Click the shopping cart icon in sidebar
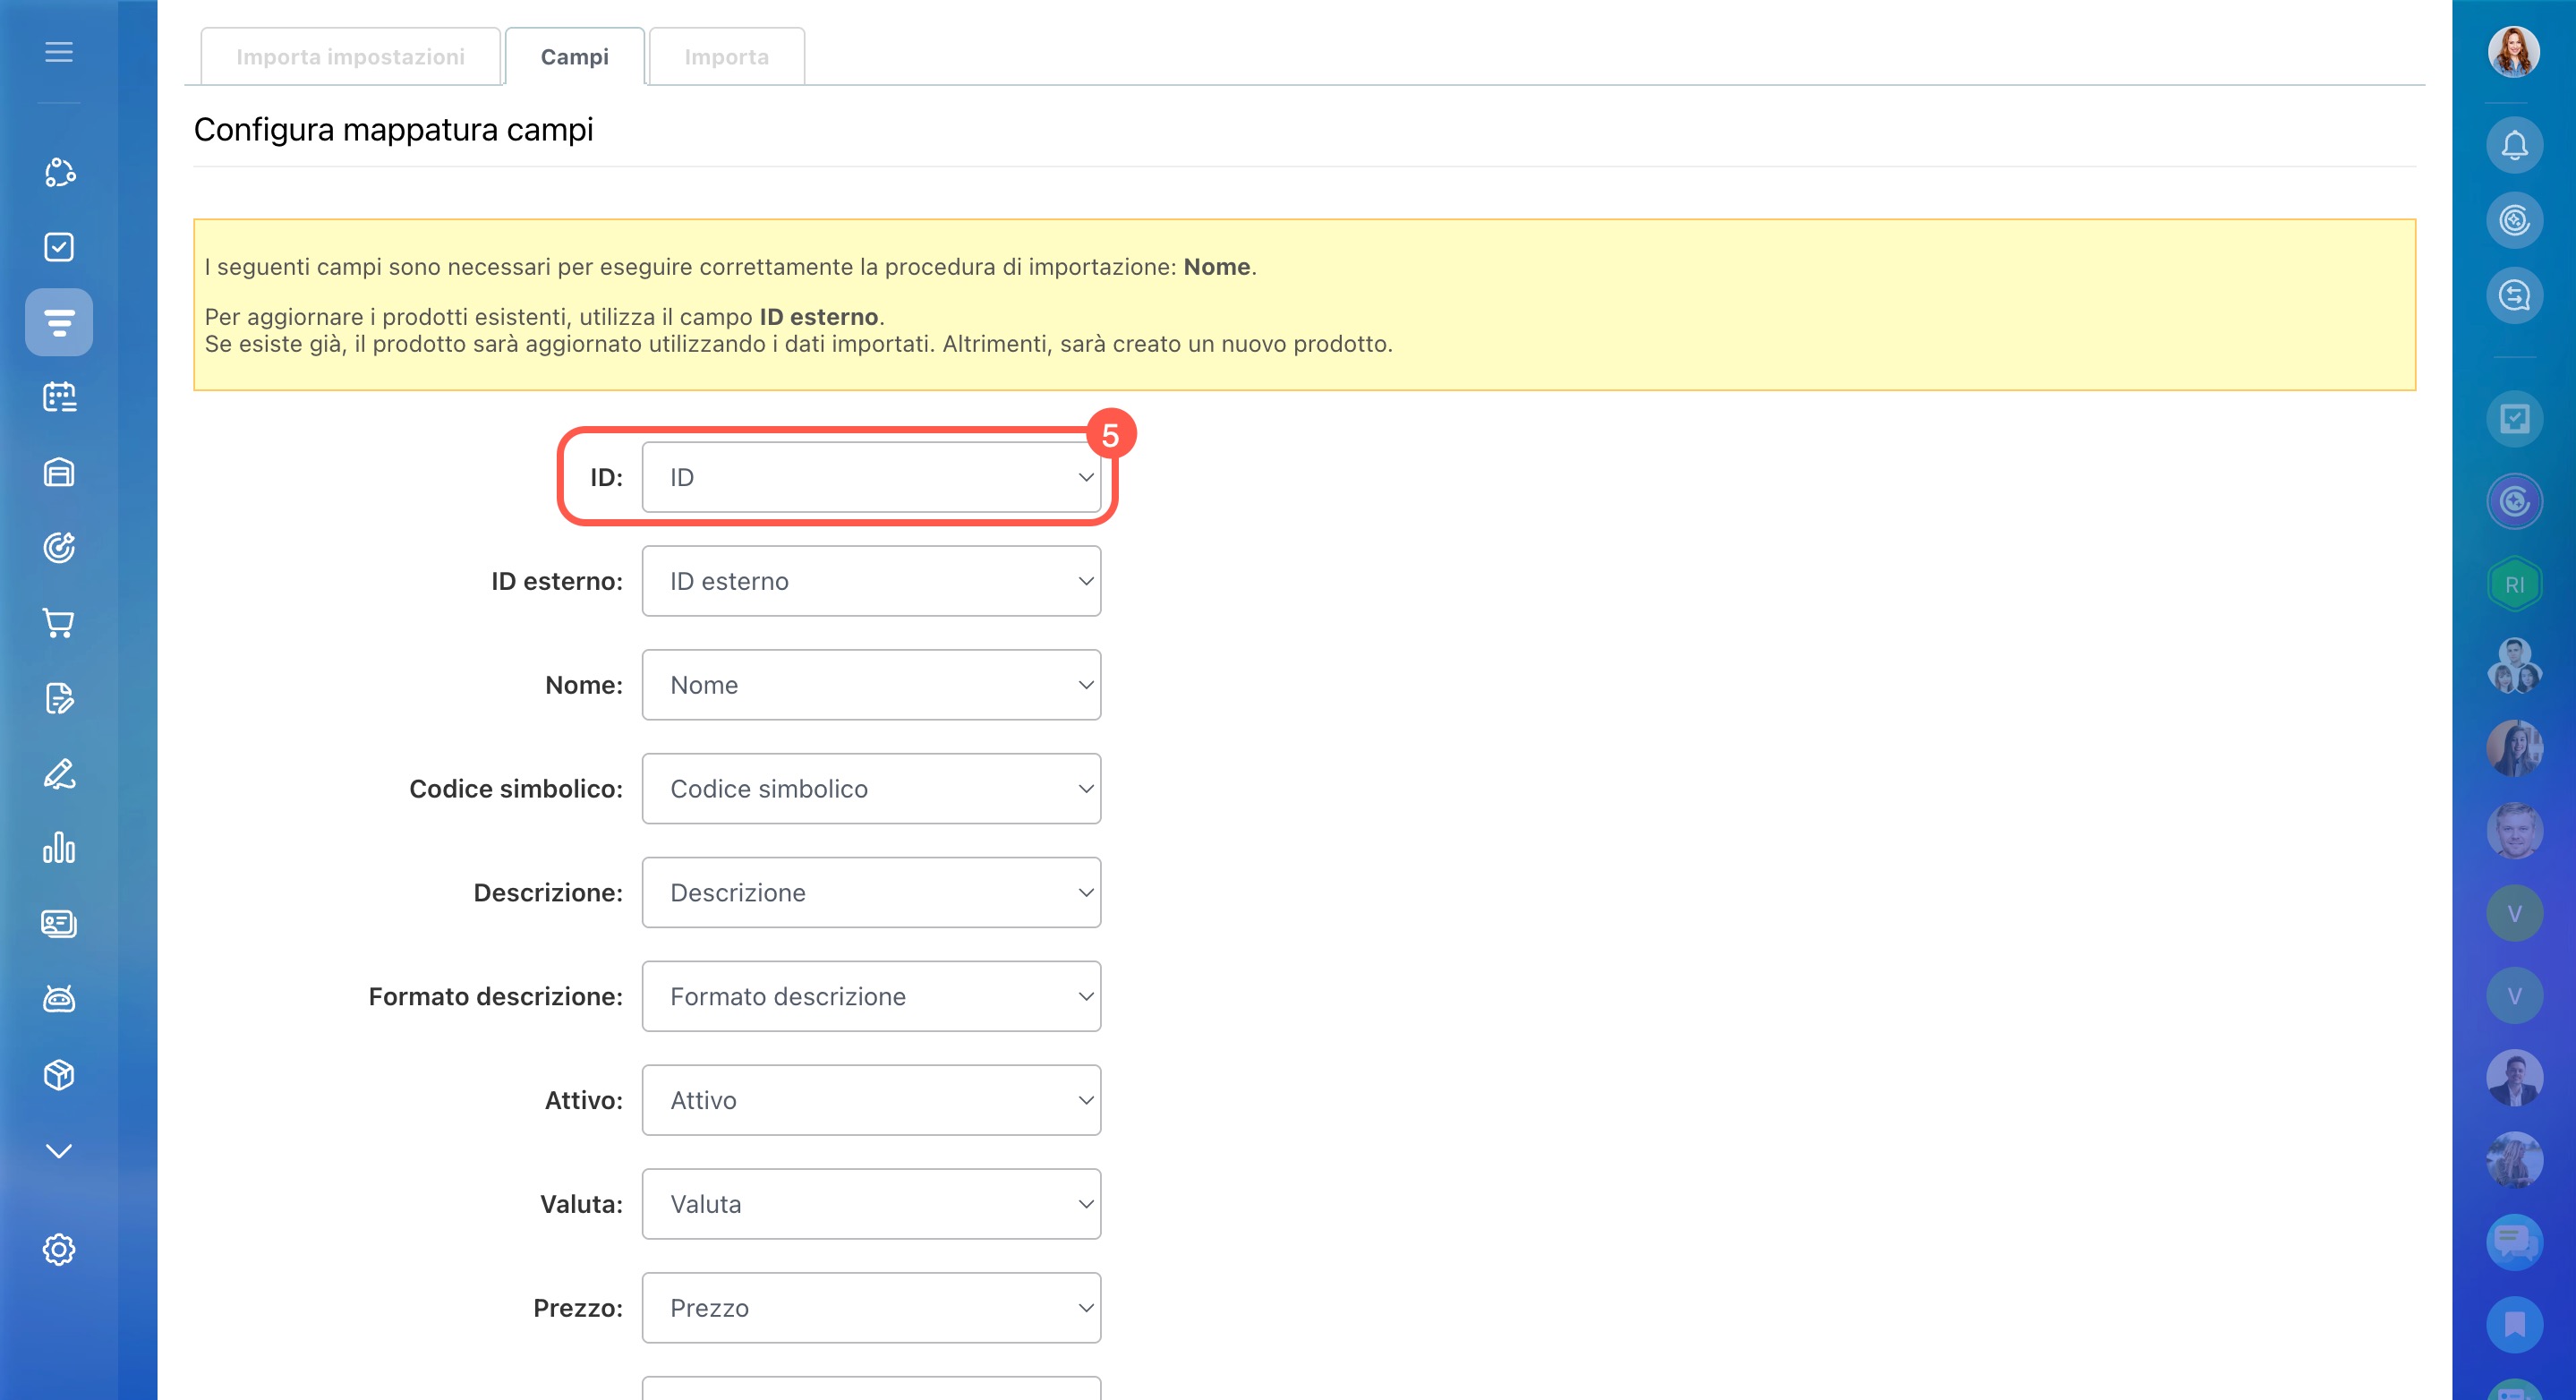Image resolution: width=2576 pixels, height=1400 pixels. coord(59,623)
